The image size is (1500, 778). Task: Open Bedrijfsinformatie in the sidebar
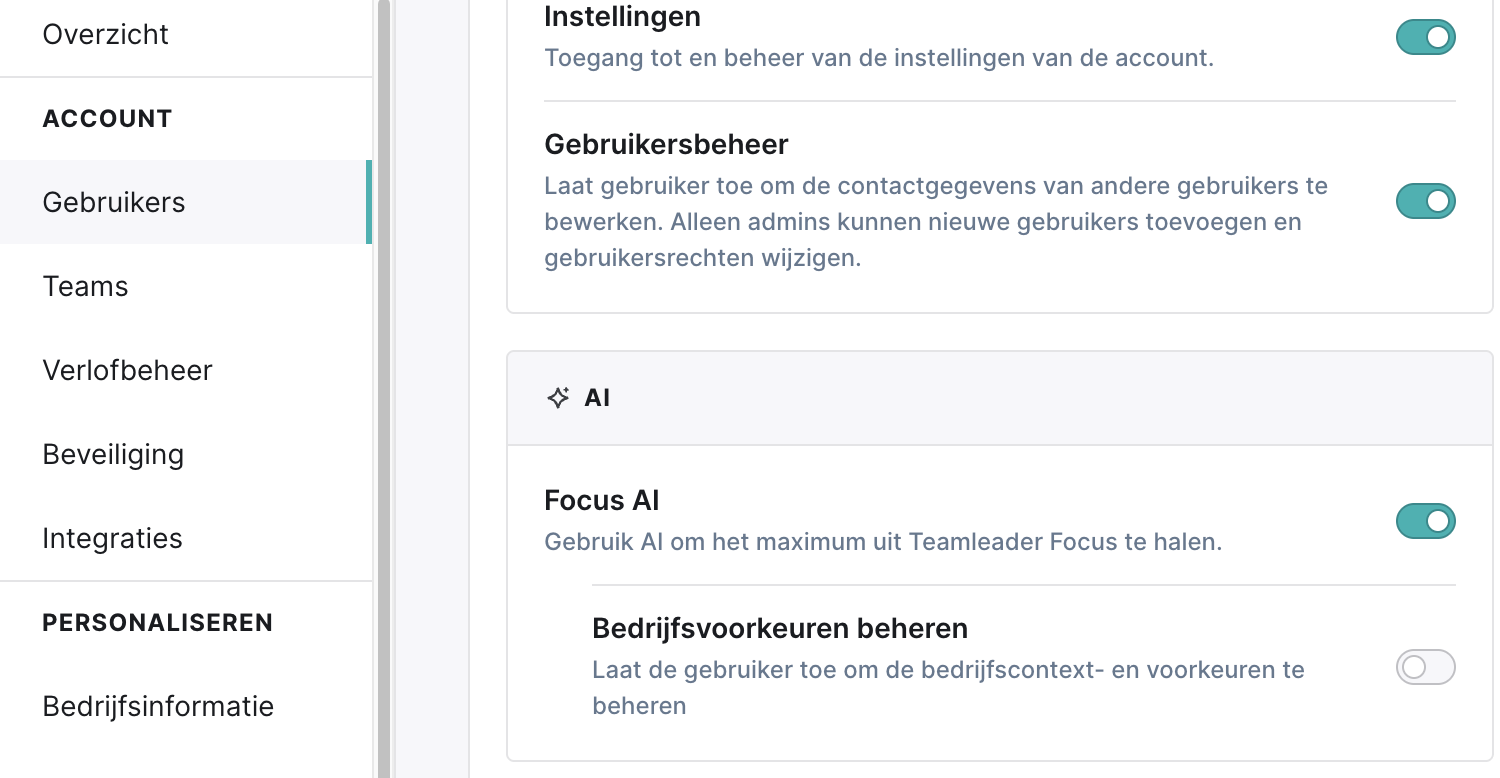tap(158, 706)
